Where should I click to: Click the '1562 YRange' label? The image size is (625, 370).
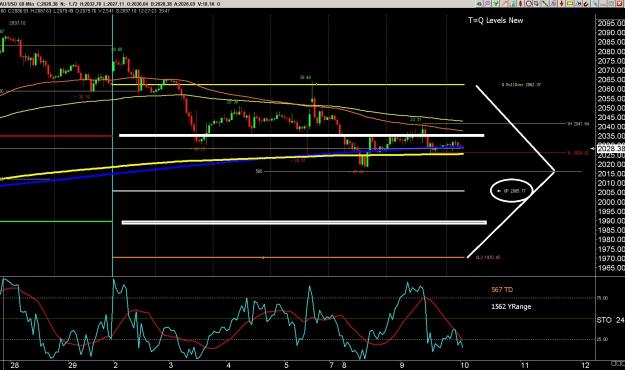511,307
